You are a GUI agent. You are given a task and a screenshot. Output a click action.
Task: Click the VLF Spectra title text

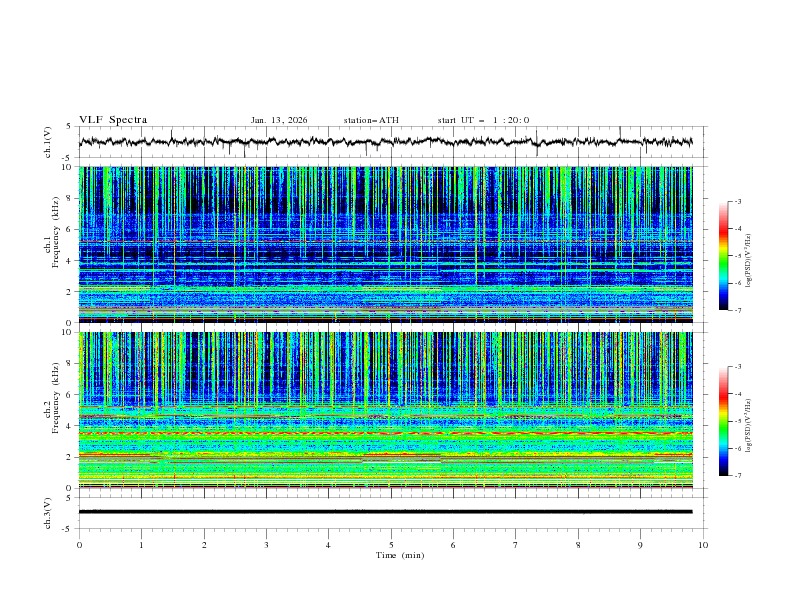tap(113, 120)
